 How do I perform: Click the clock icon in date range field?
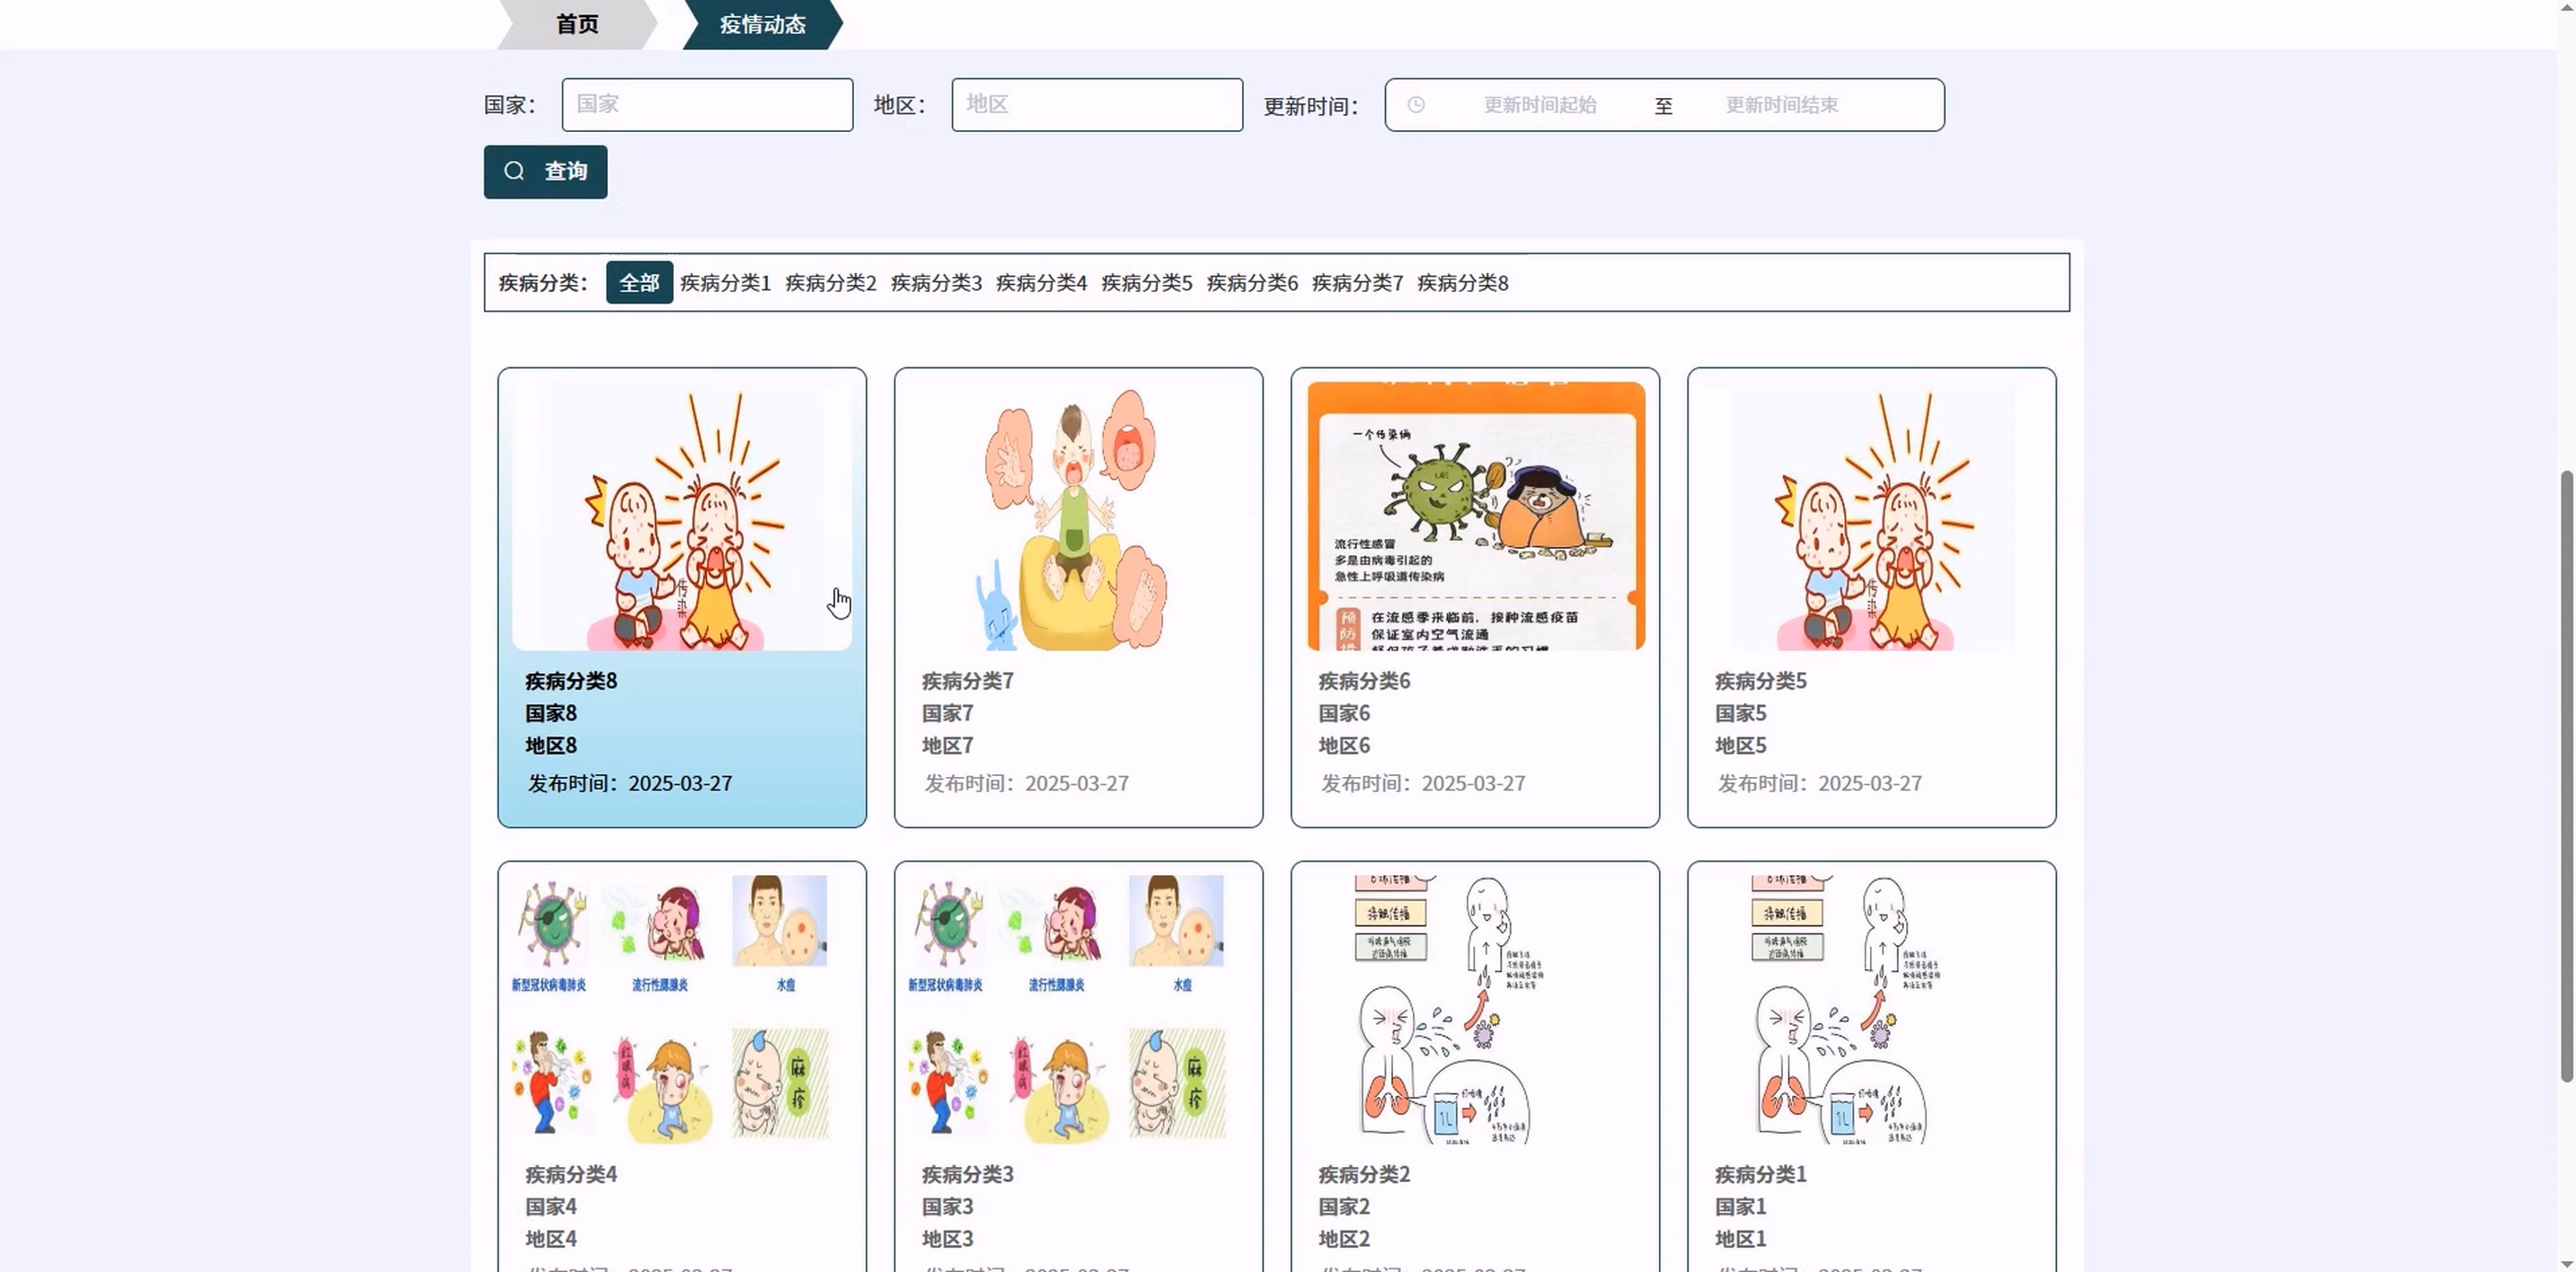[1416, 105]
